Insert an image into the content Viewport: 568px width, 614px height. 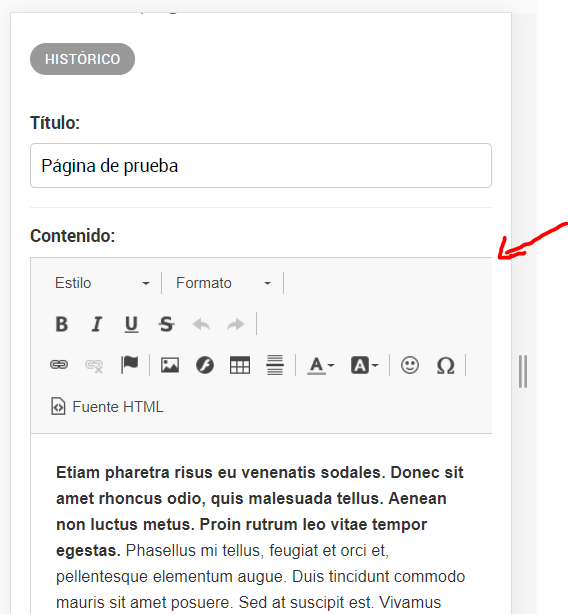(x=170, y=365)
